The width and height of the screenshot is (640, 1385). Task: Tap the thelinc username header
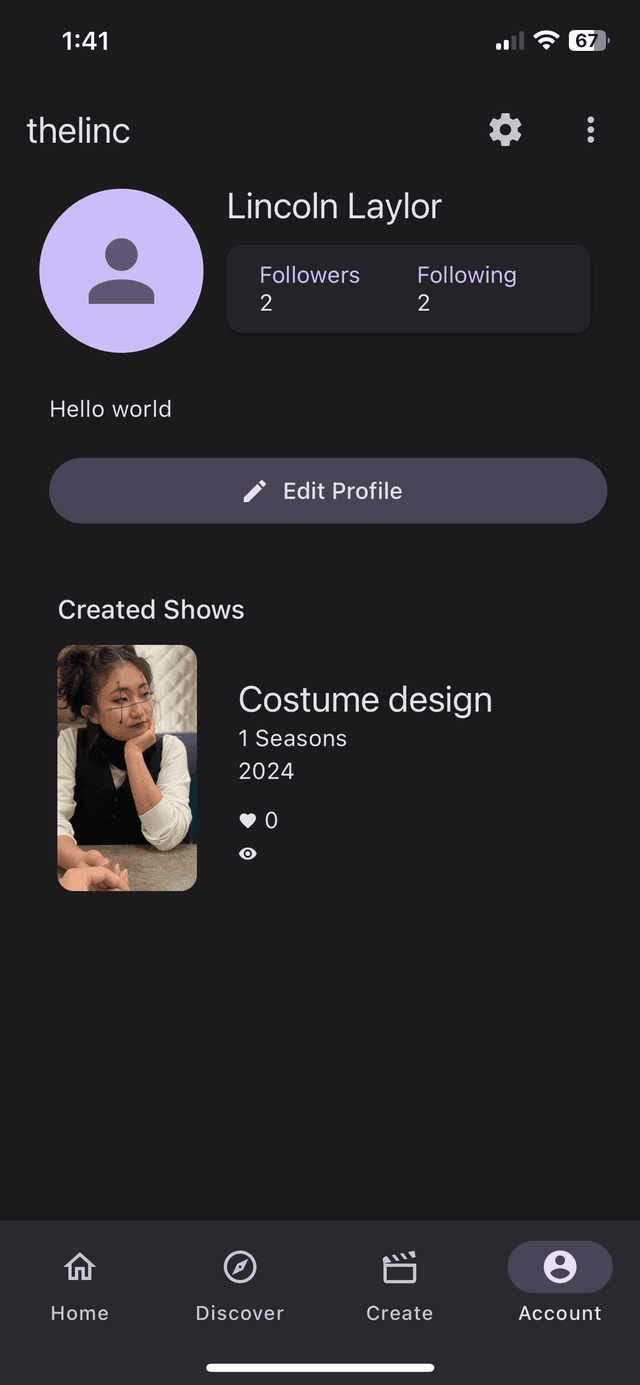(x=78, y=131)
